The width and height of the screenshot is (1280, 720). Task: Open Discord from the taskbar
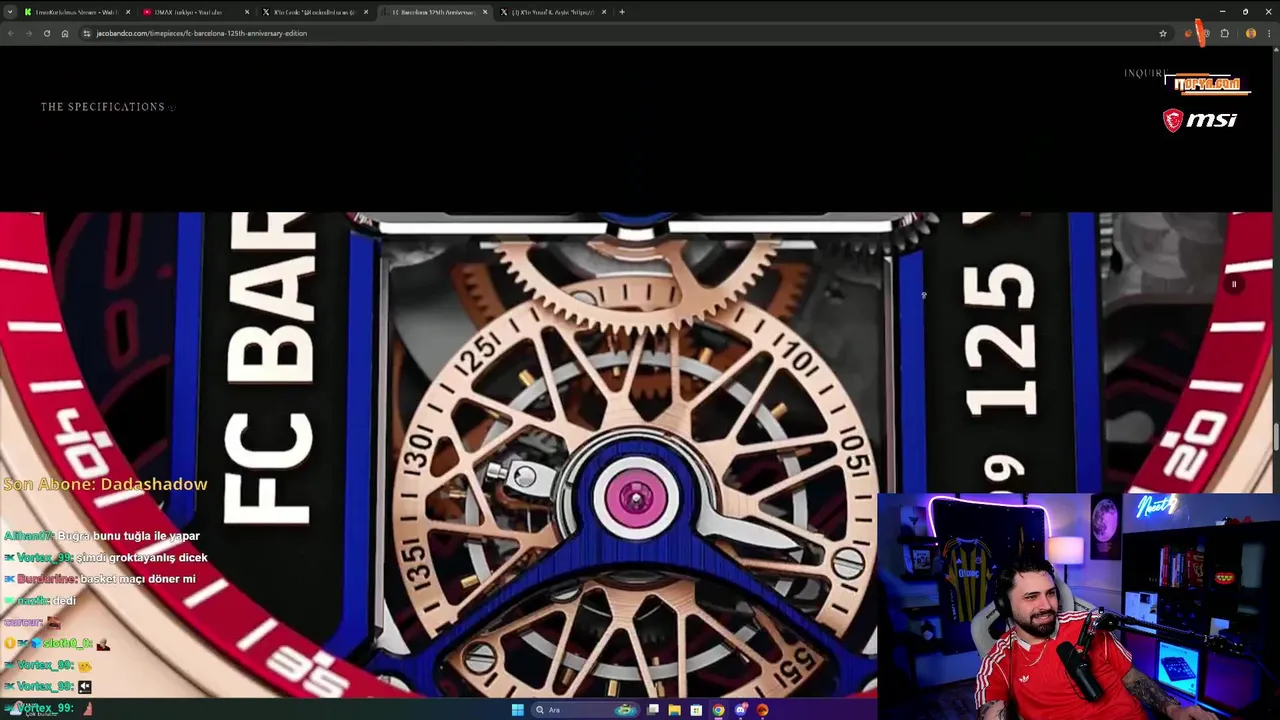tap(740, 710)
